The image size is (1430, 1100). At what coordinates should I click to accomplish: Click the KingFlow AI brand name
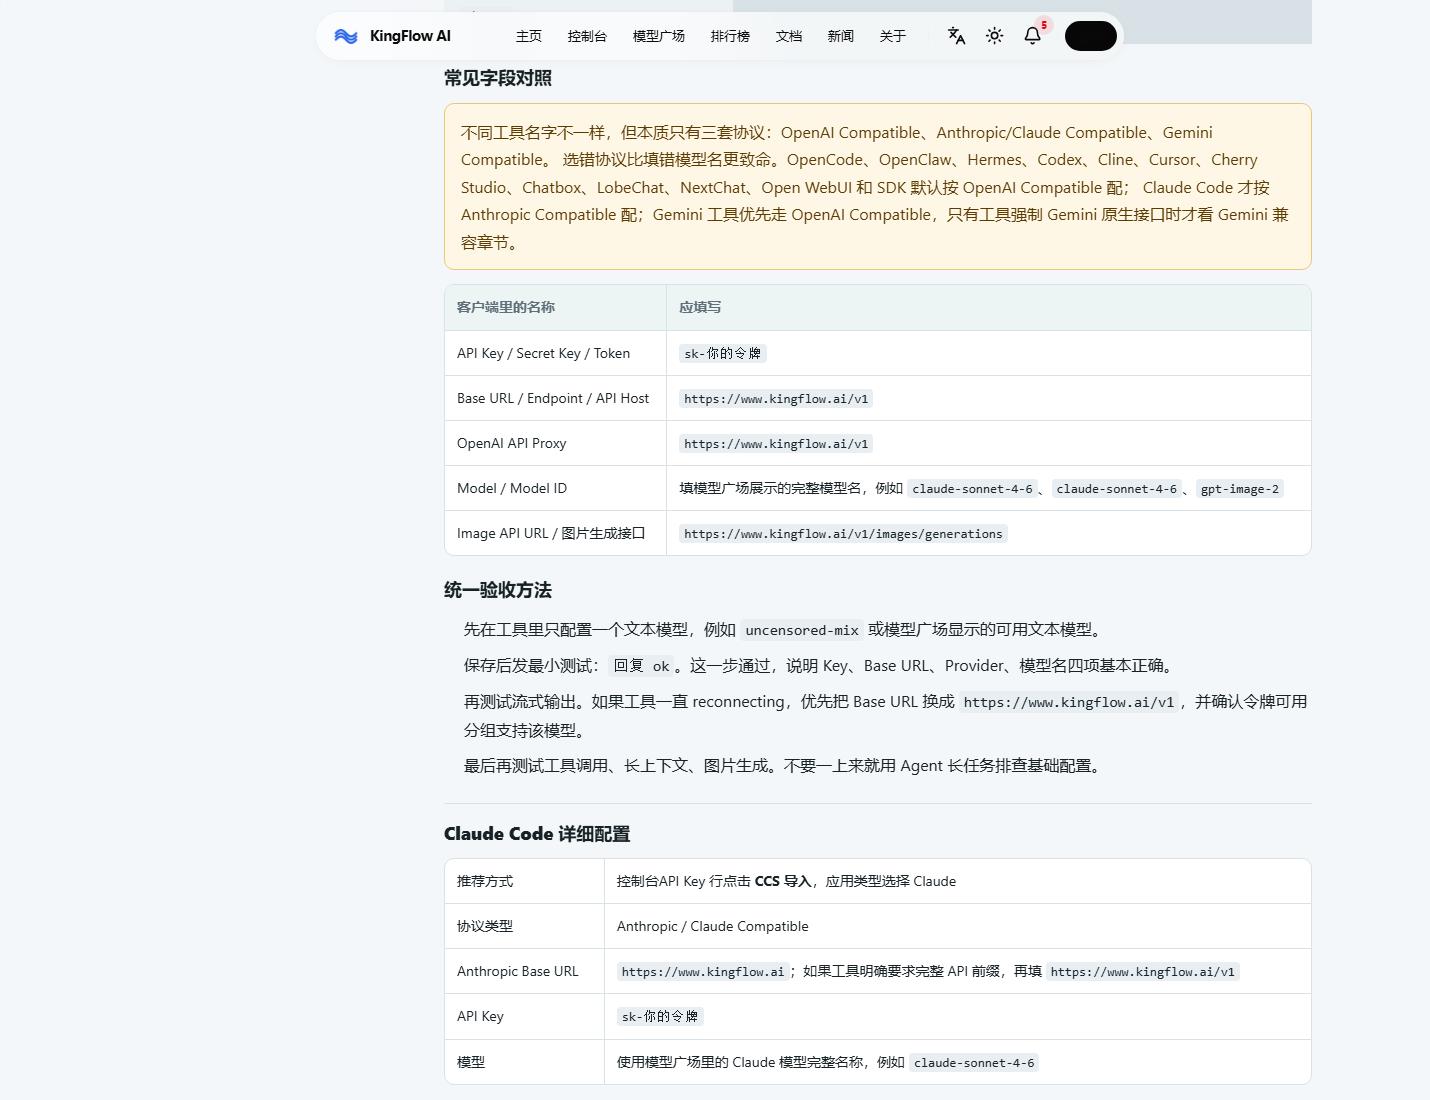410,36
